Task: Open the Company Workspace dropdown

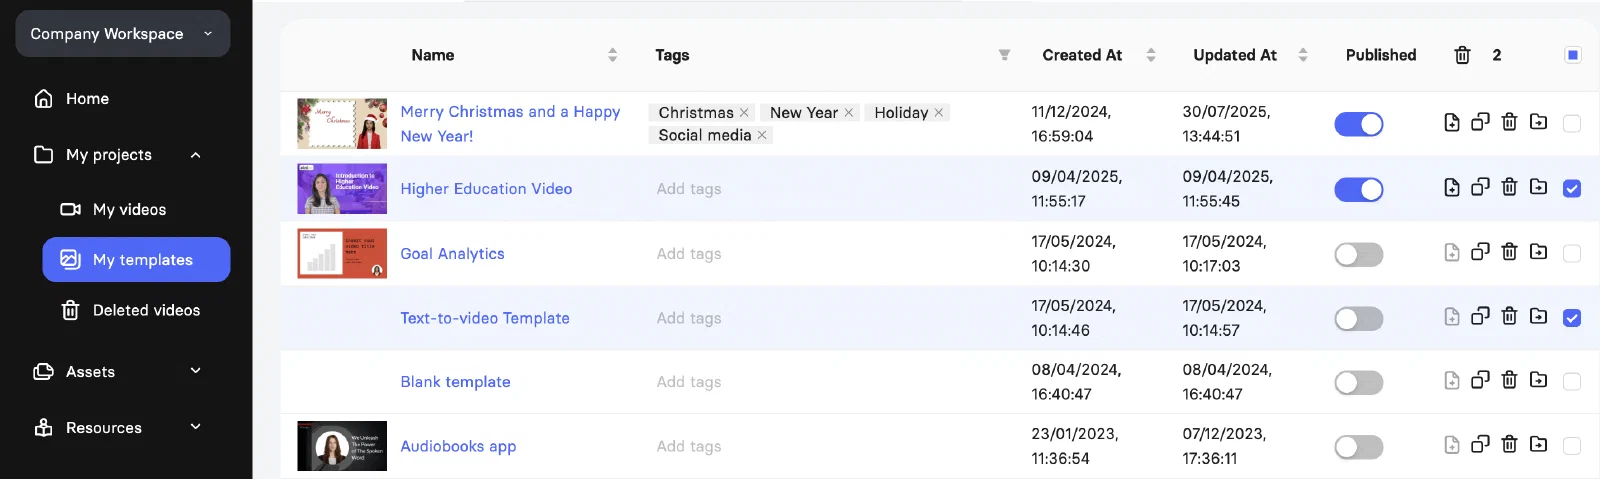Action: point(123,33)
